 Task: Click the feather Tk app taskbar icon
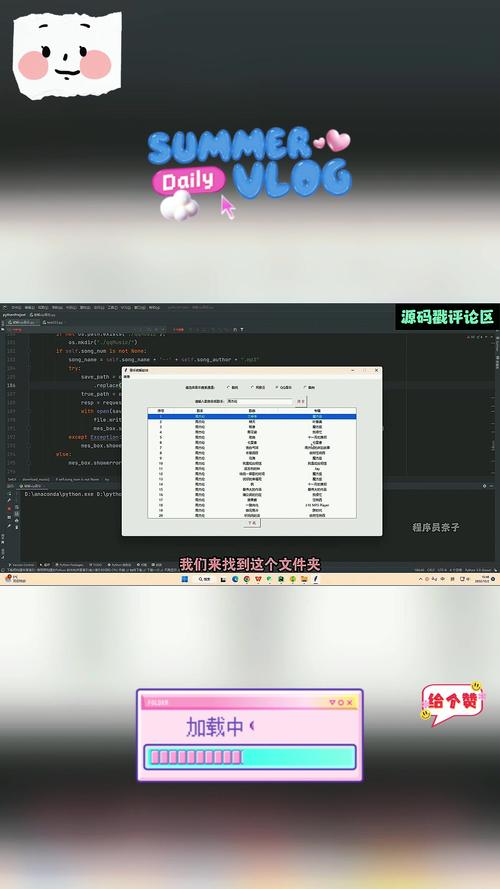point(315,579)
